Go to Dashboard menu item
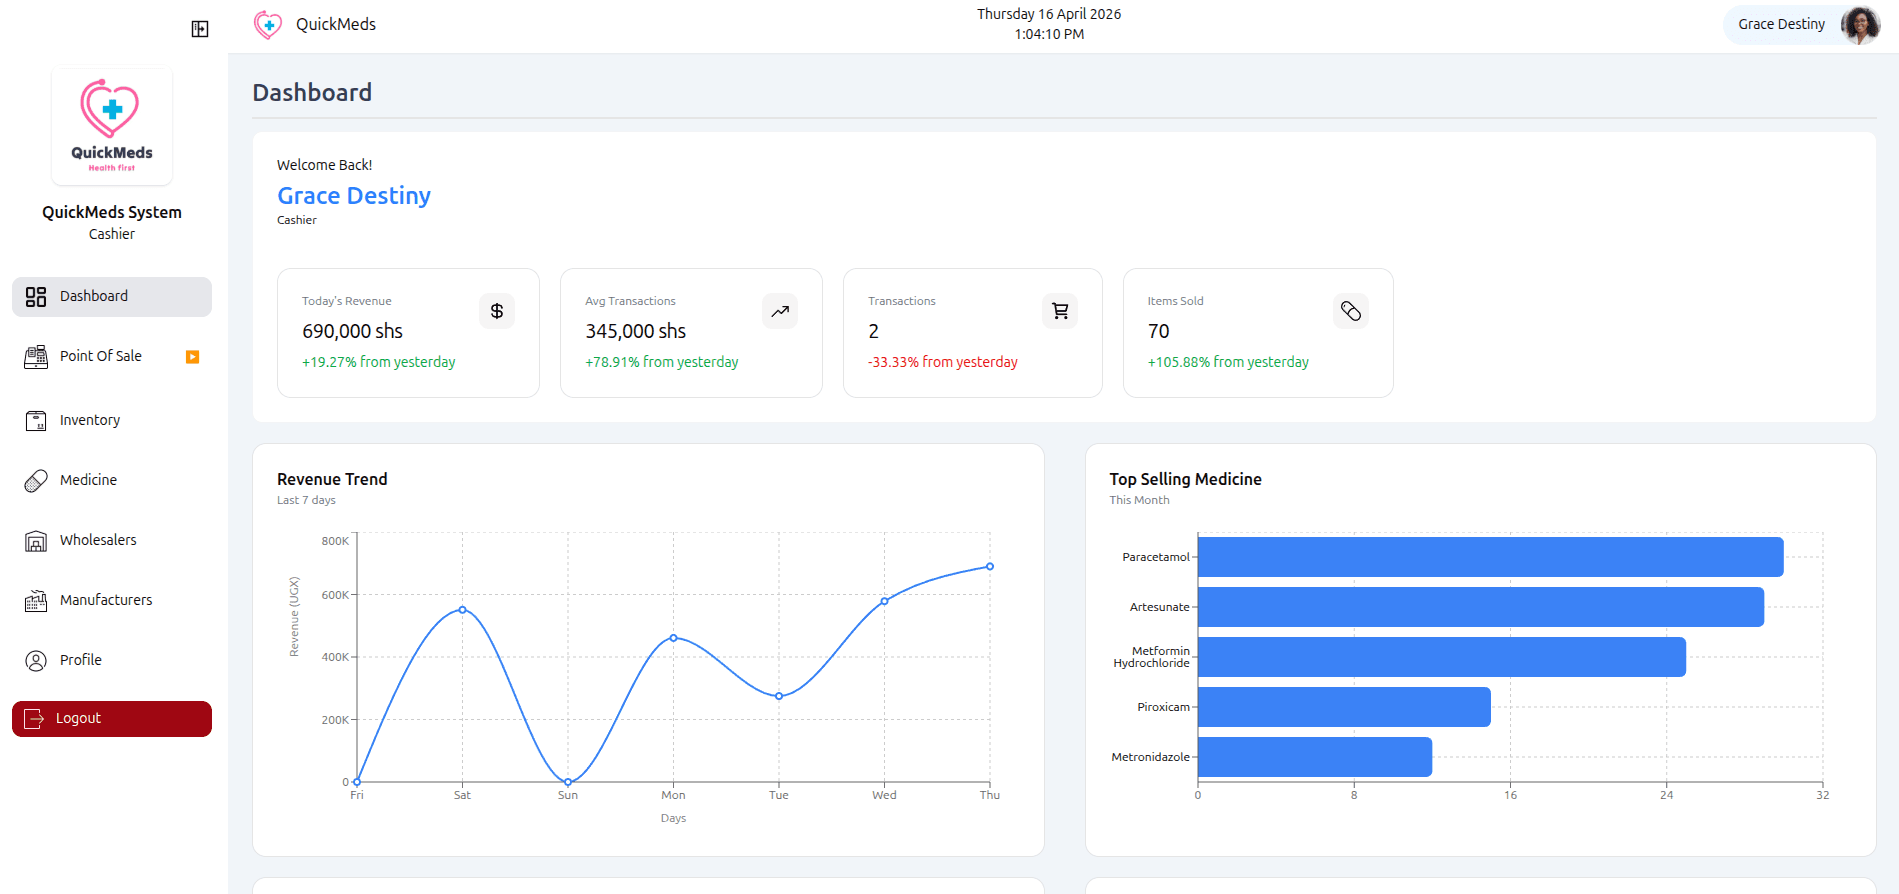This screenshot has width=1899, height=894. 112,297
